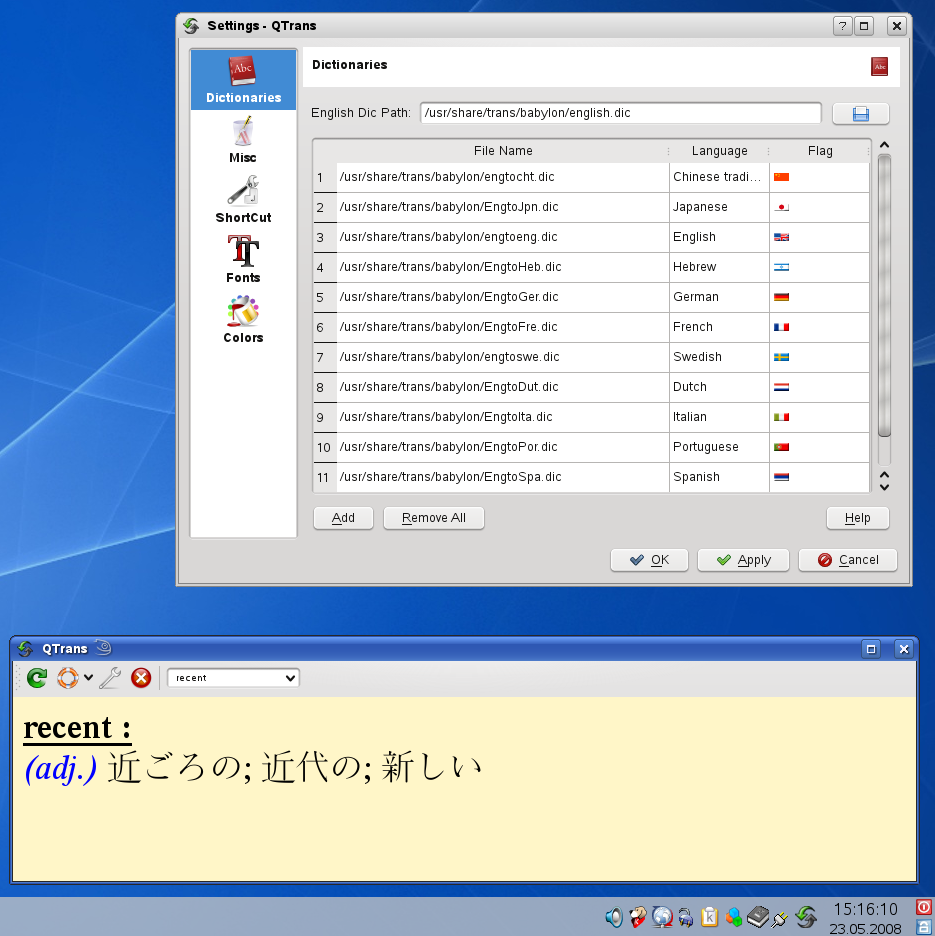Select the EngtoFre.dic file name cell
Image resolution: width=935 pixels, height=936 pixels.
pos(503,327)
